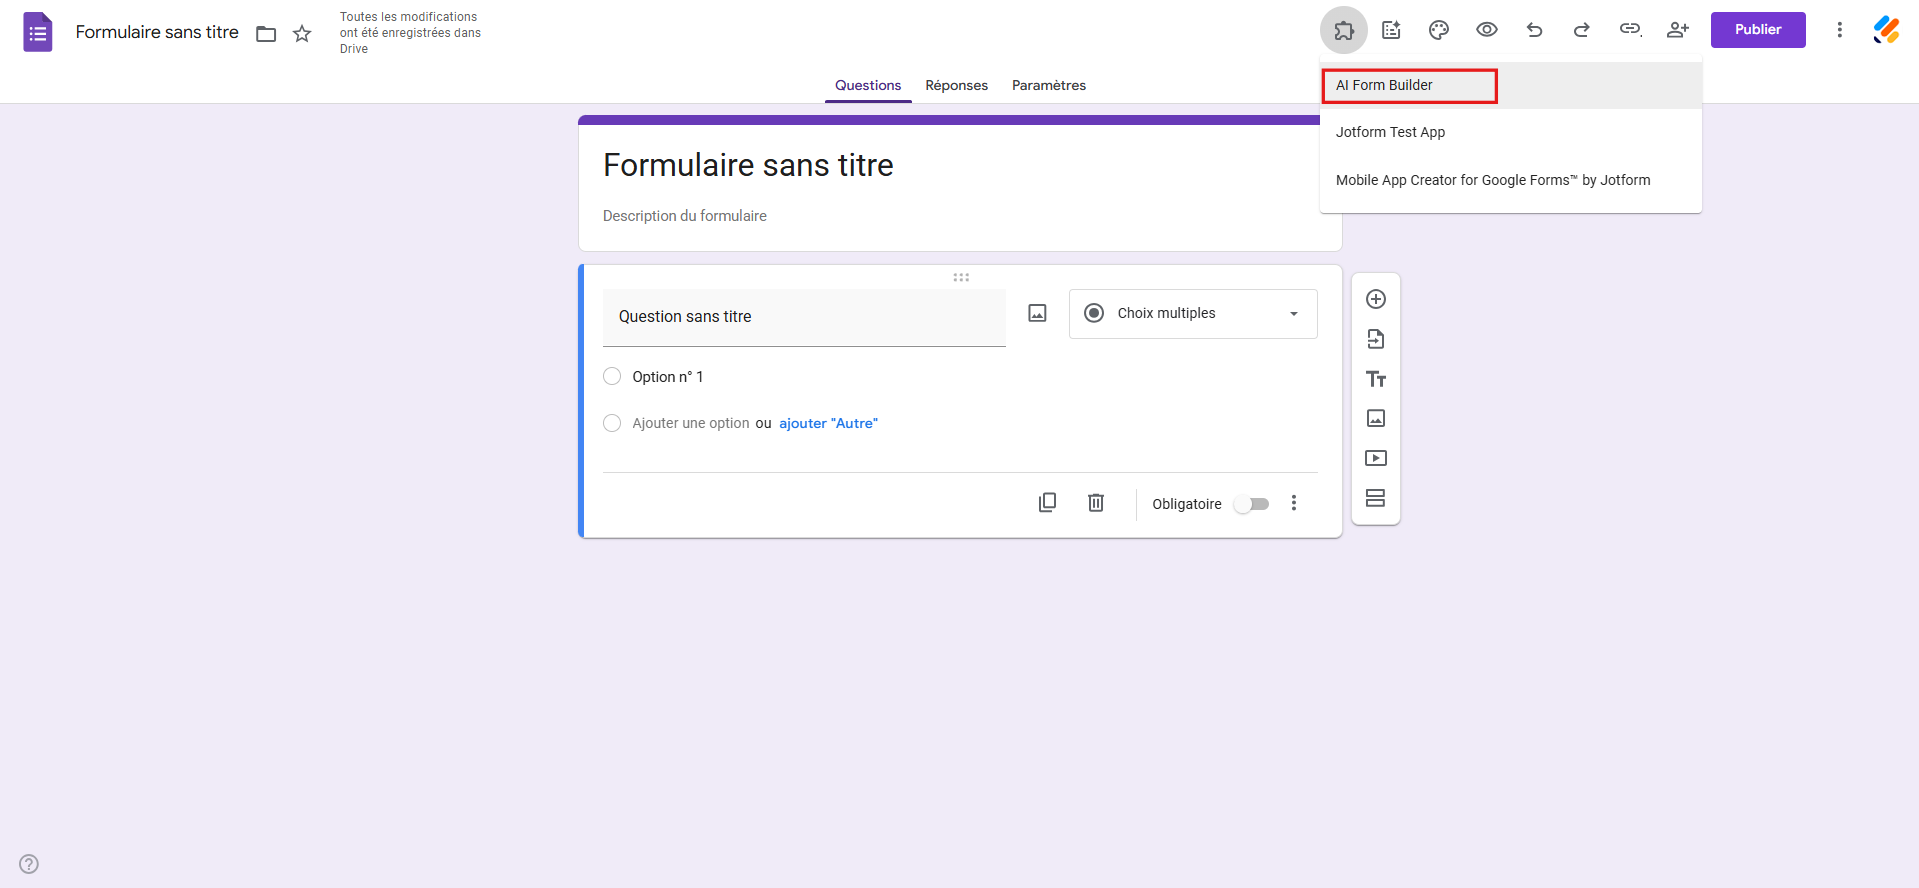Open the AI form suggestions icon

pos(1391,30)
